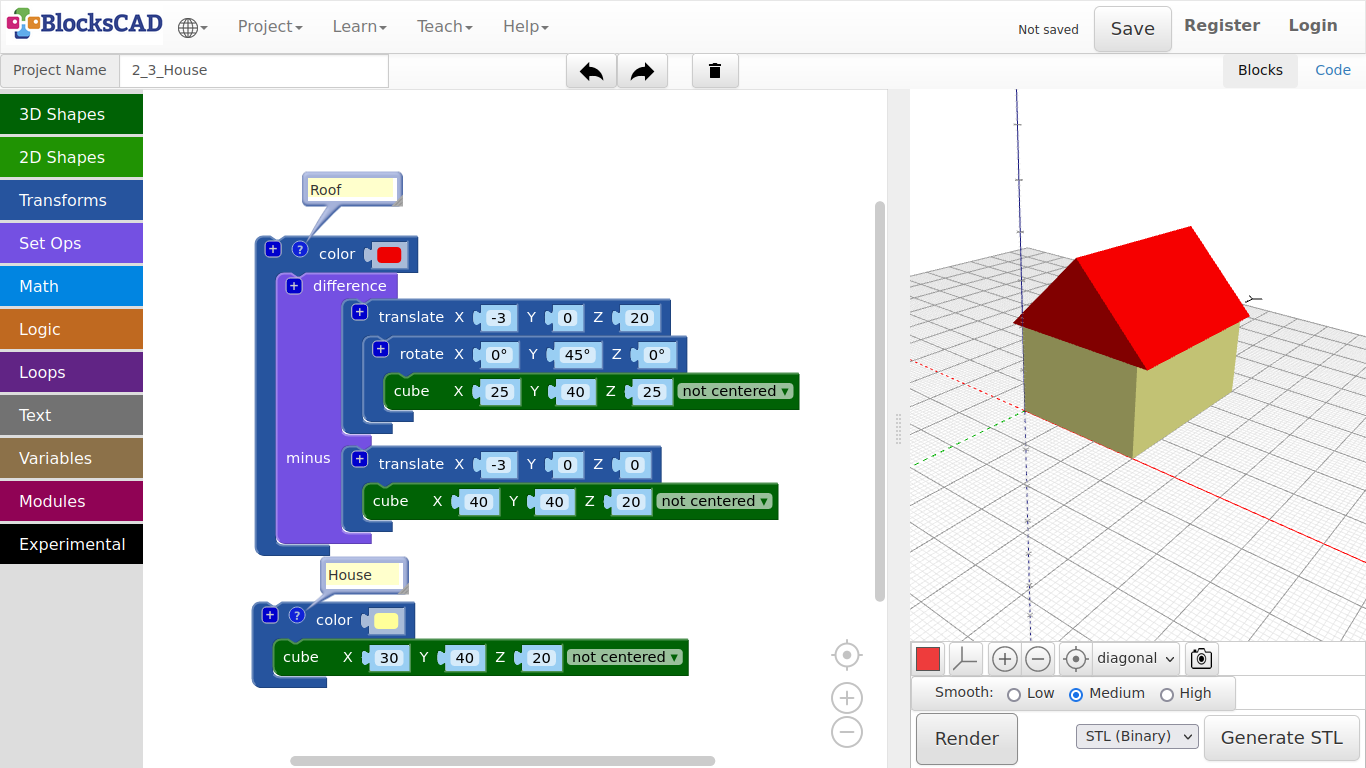Select Medium smoothness option

[1076, 694]
